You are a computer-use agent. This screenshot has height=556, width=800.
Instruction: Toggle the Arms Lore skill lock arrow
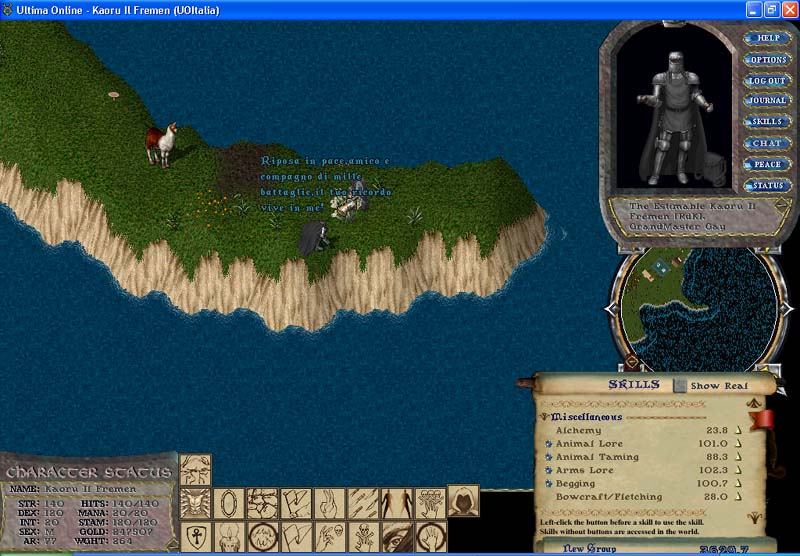pos(738,470)
